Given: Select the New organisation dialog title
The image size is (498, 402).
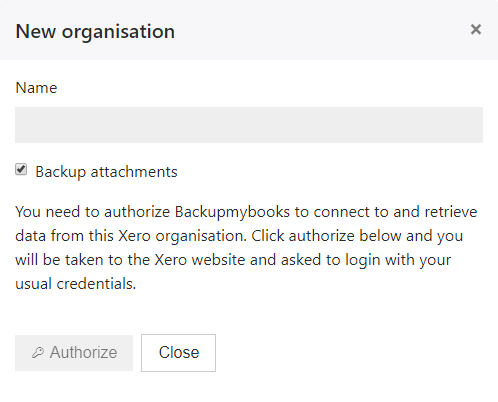Looking at the screenshot, I should (x=95, y=32).
